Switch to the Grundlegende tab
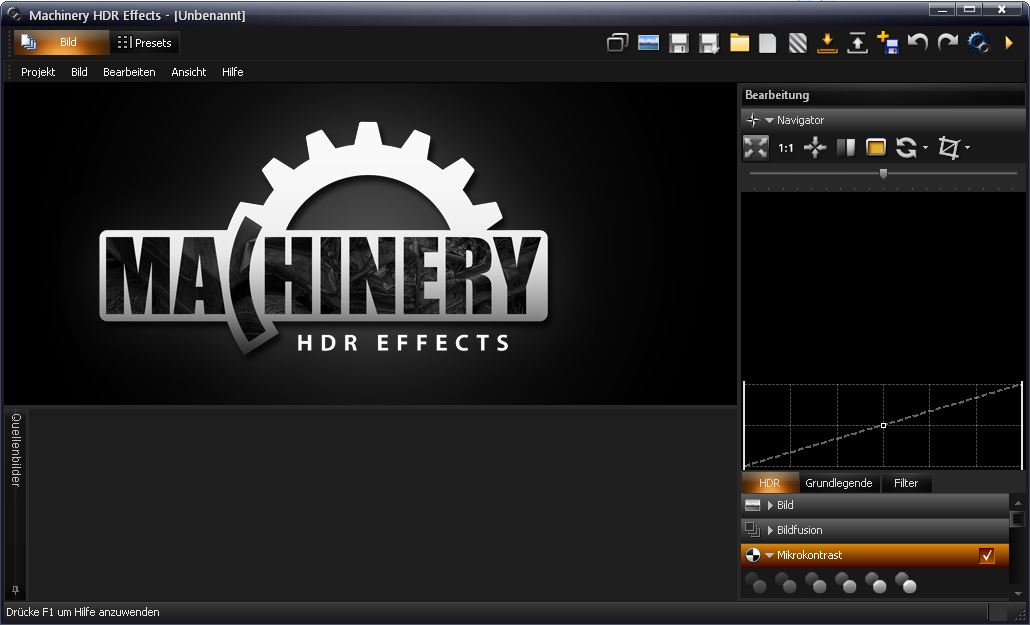This screenshot has width=1030, height=625. pyautogui.click(x=839, y=483)
